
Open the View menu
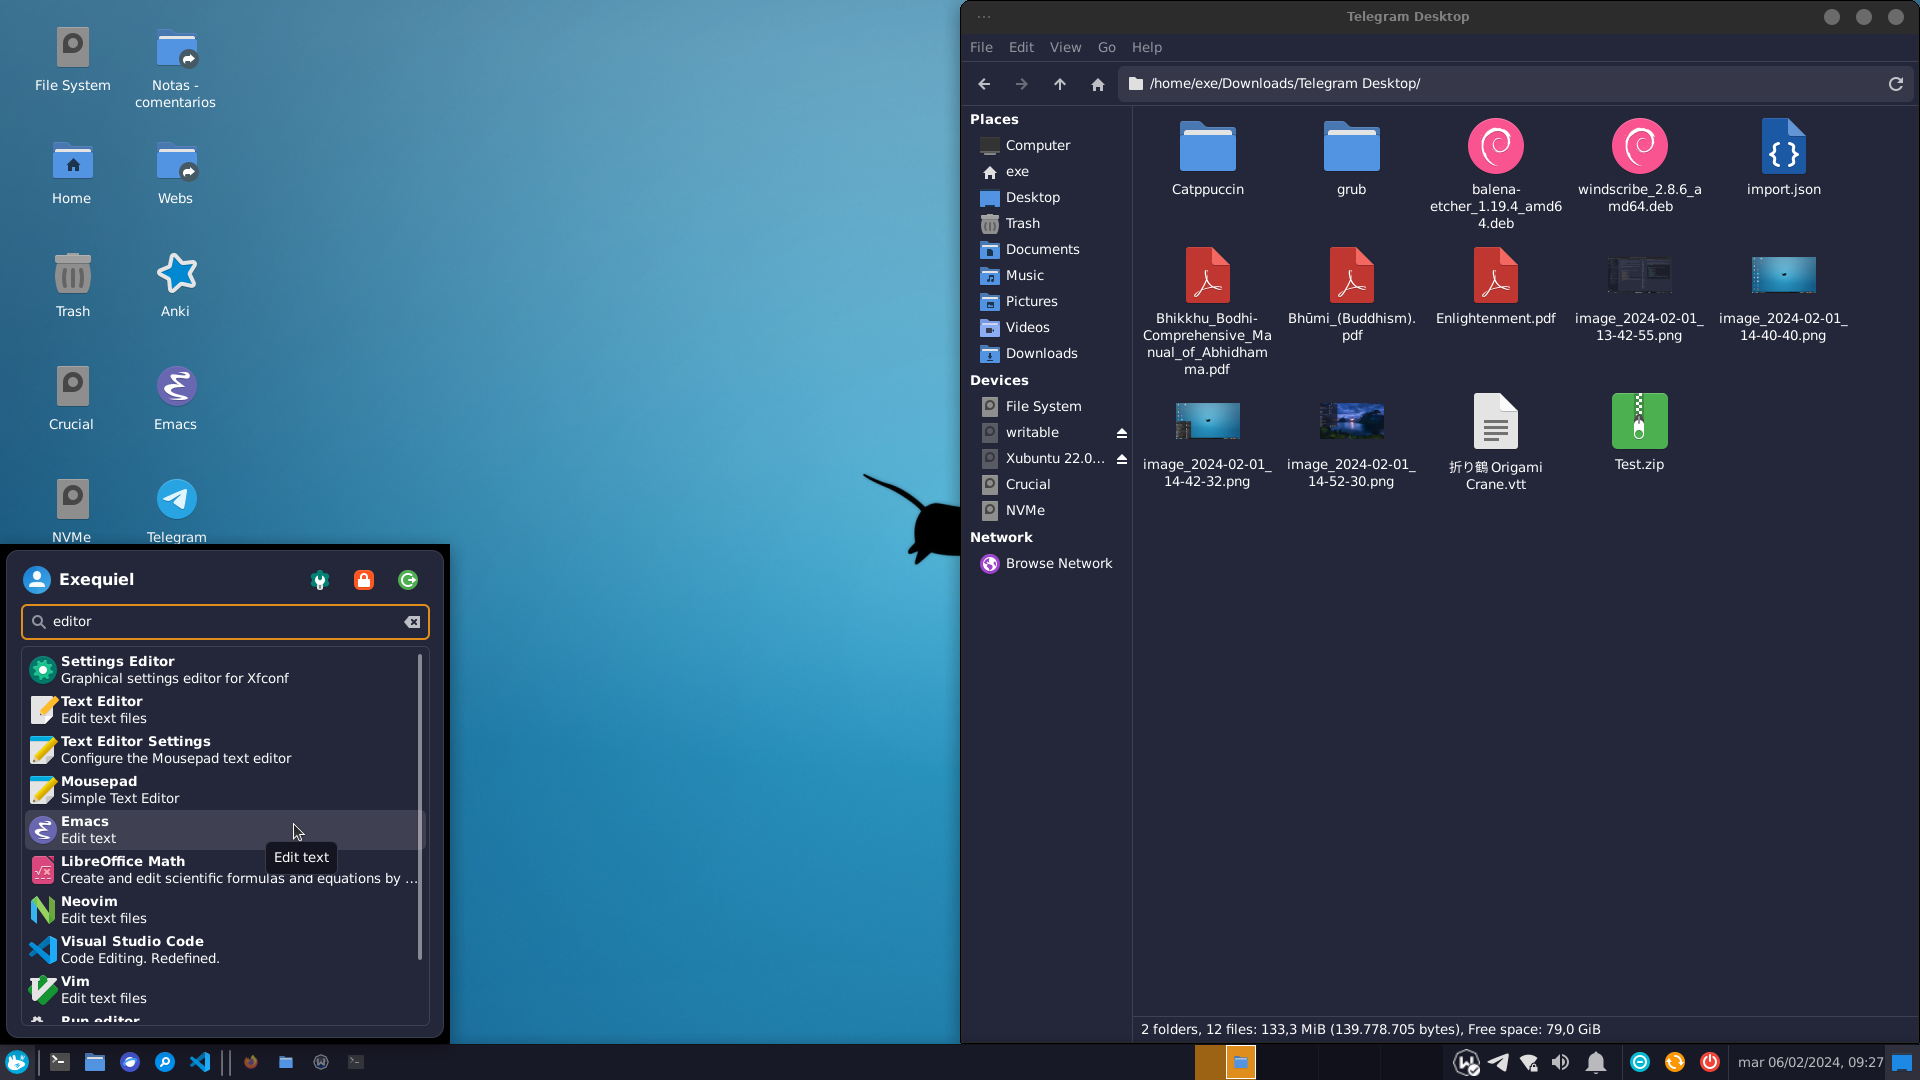(1065, 47)
